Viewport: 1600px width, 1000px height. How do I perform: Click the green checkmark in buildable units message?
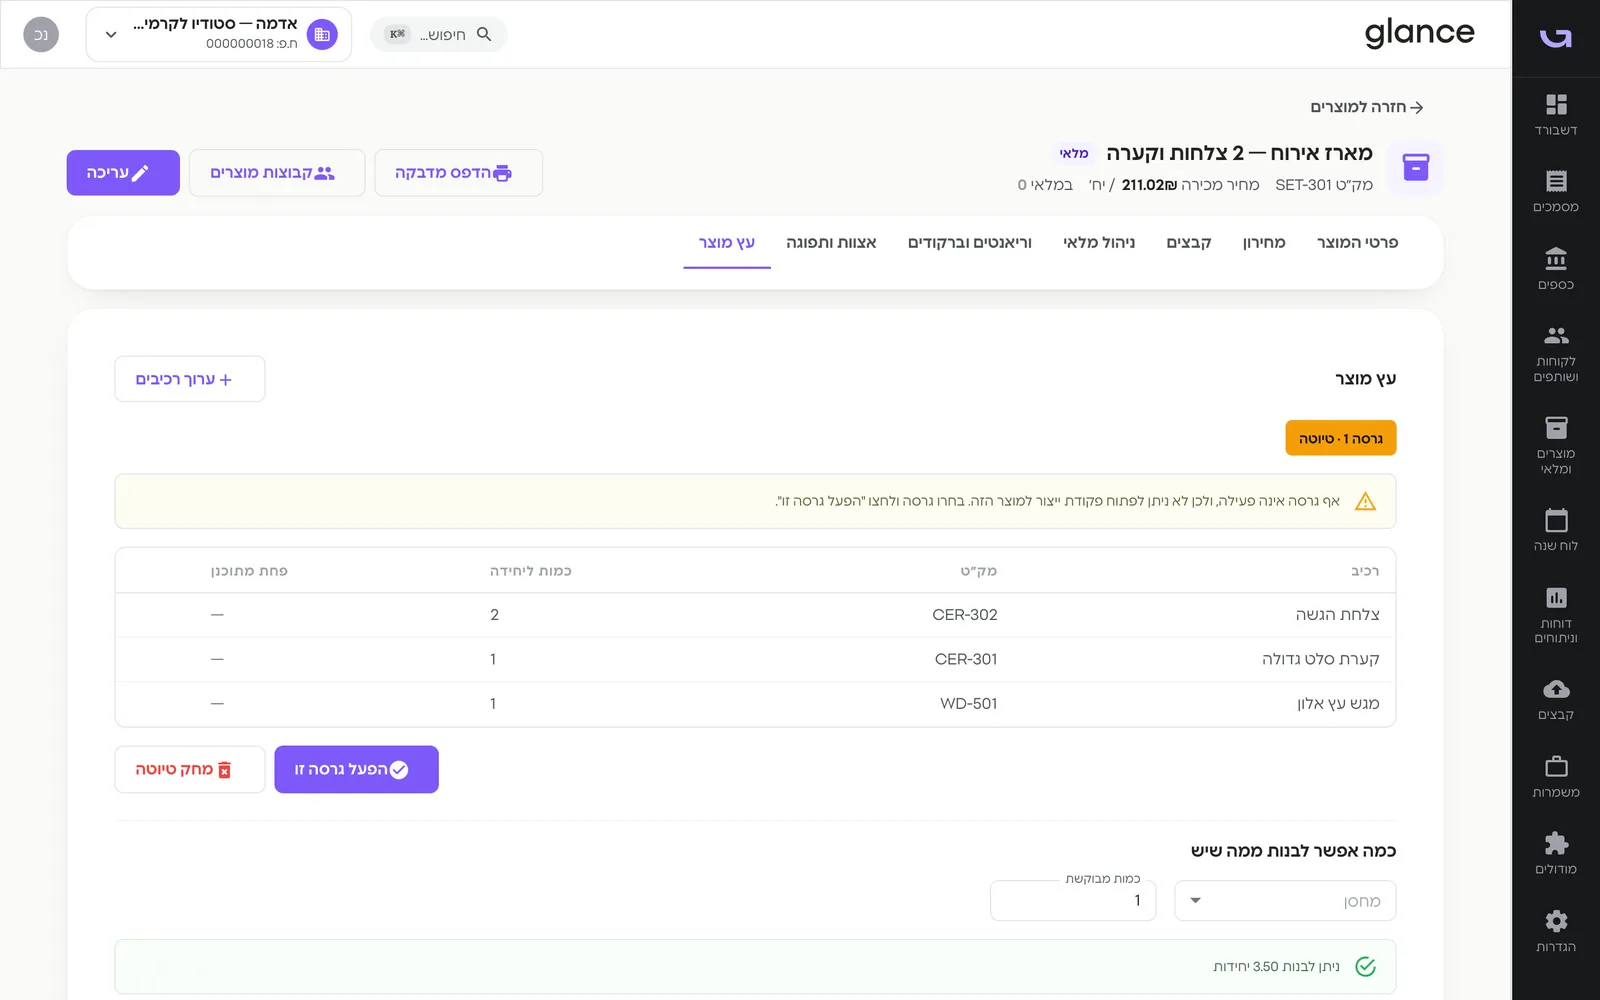coord(1365,966)
